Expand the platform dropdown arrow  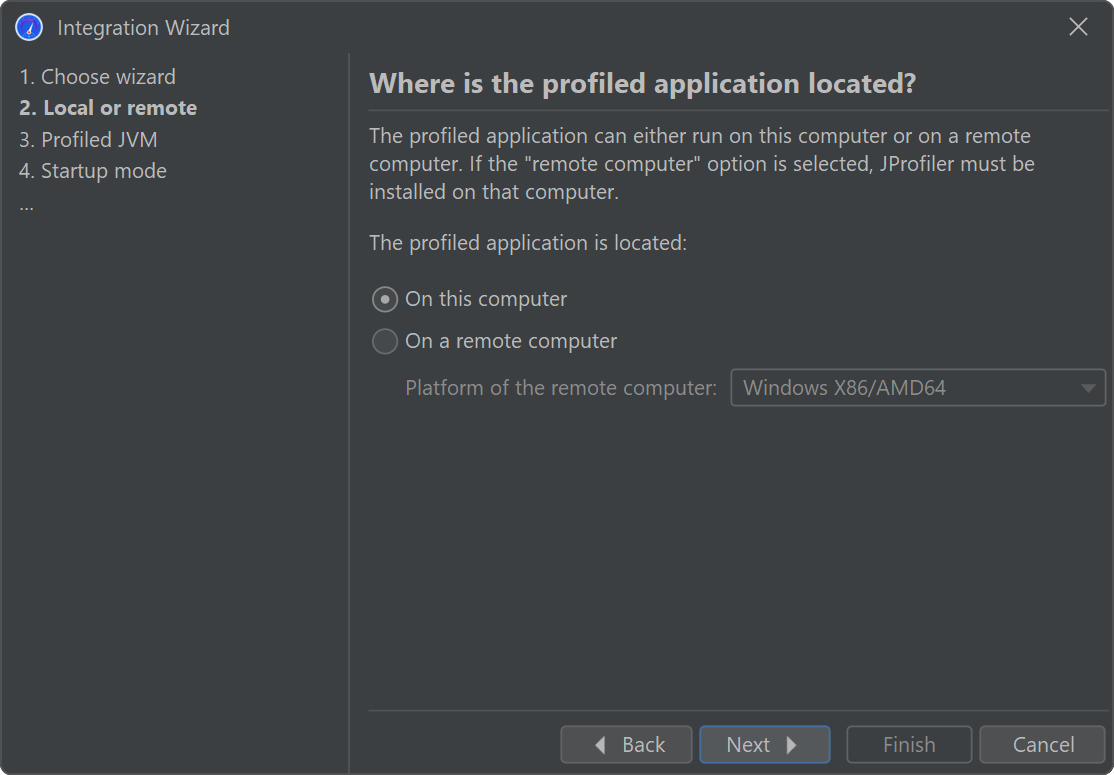[1088, 388]
